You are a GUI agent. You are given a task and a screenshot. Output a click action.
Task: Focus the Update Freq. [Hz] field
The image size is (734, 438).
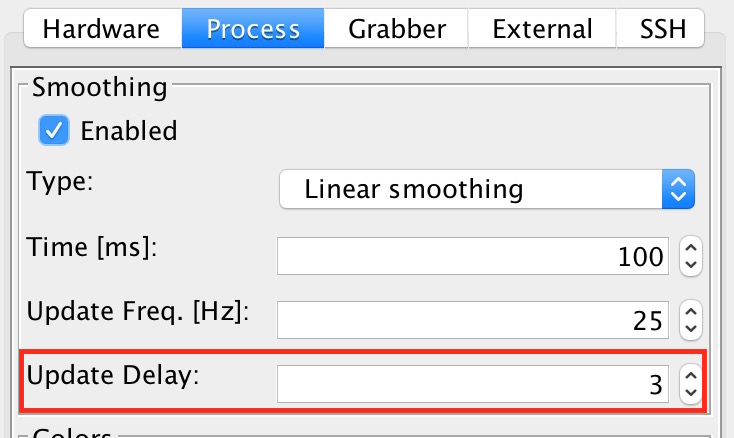pyautogui.click(x=472, y=320)
